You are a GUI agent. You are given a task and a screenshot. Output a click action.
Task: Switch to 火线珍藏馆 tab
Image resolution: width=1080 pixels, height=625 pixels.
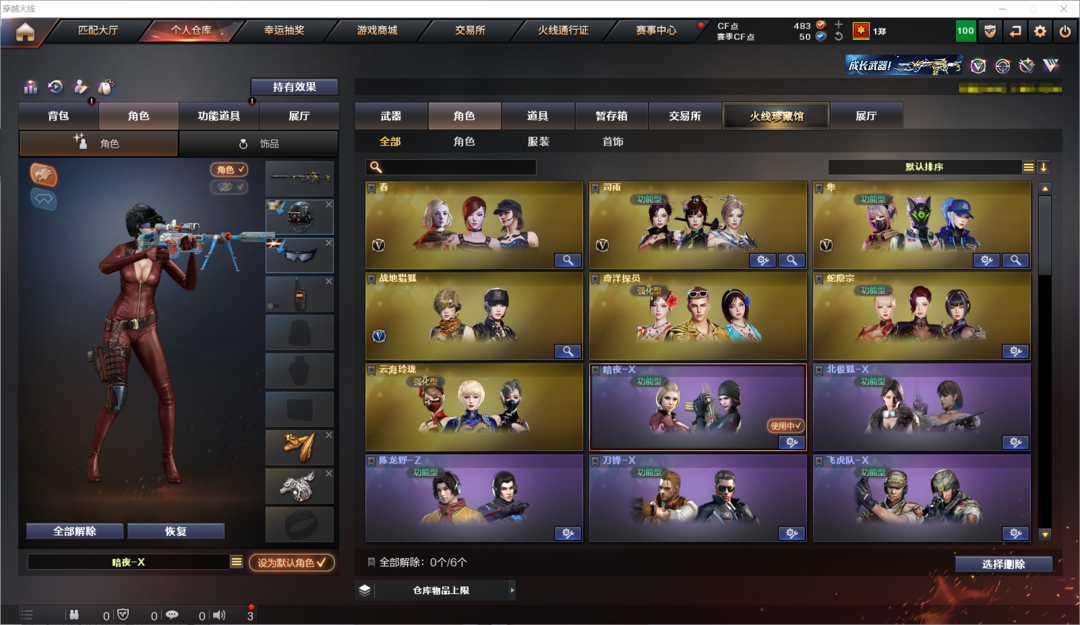[x=776, y=116]
